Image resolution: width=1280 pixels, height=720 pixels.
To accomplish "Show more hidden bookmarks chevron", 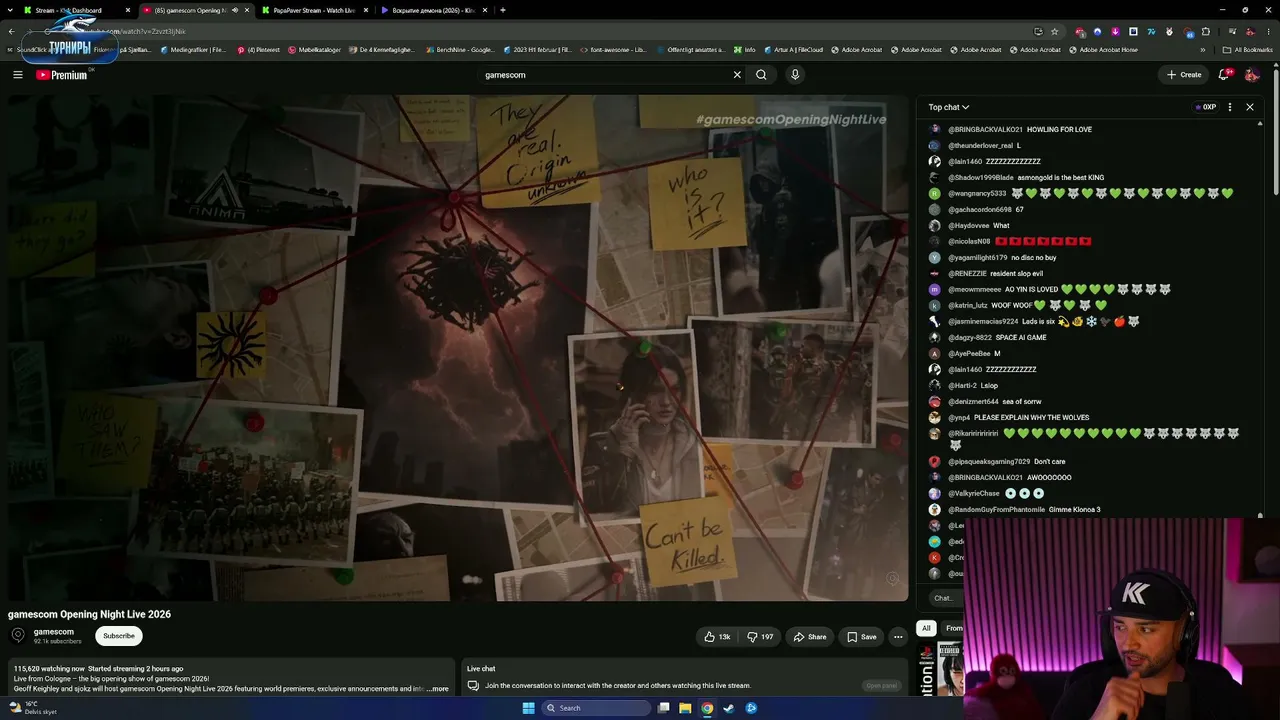I will tap(1203, 49).
